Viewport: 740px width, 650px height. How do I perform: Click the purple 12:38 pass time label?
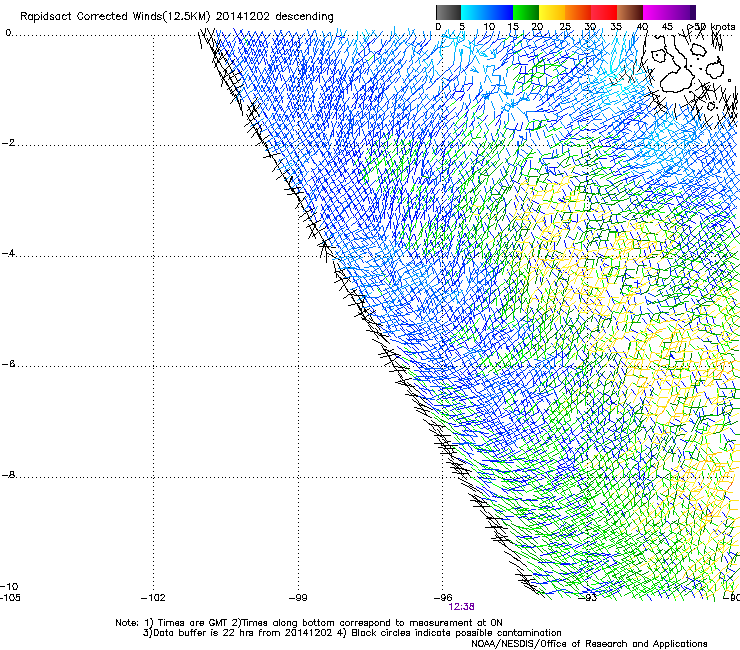tap(462, 607)
